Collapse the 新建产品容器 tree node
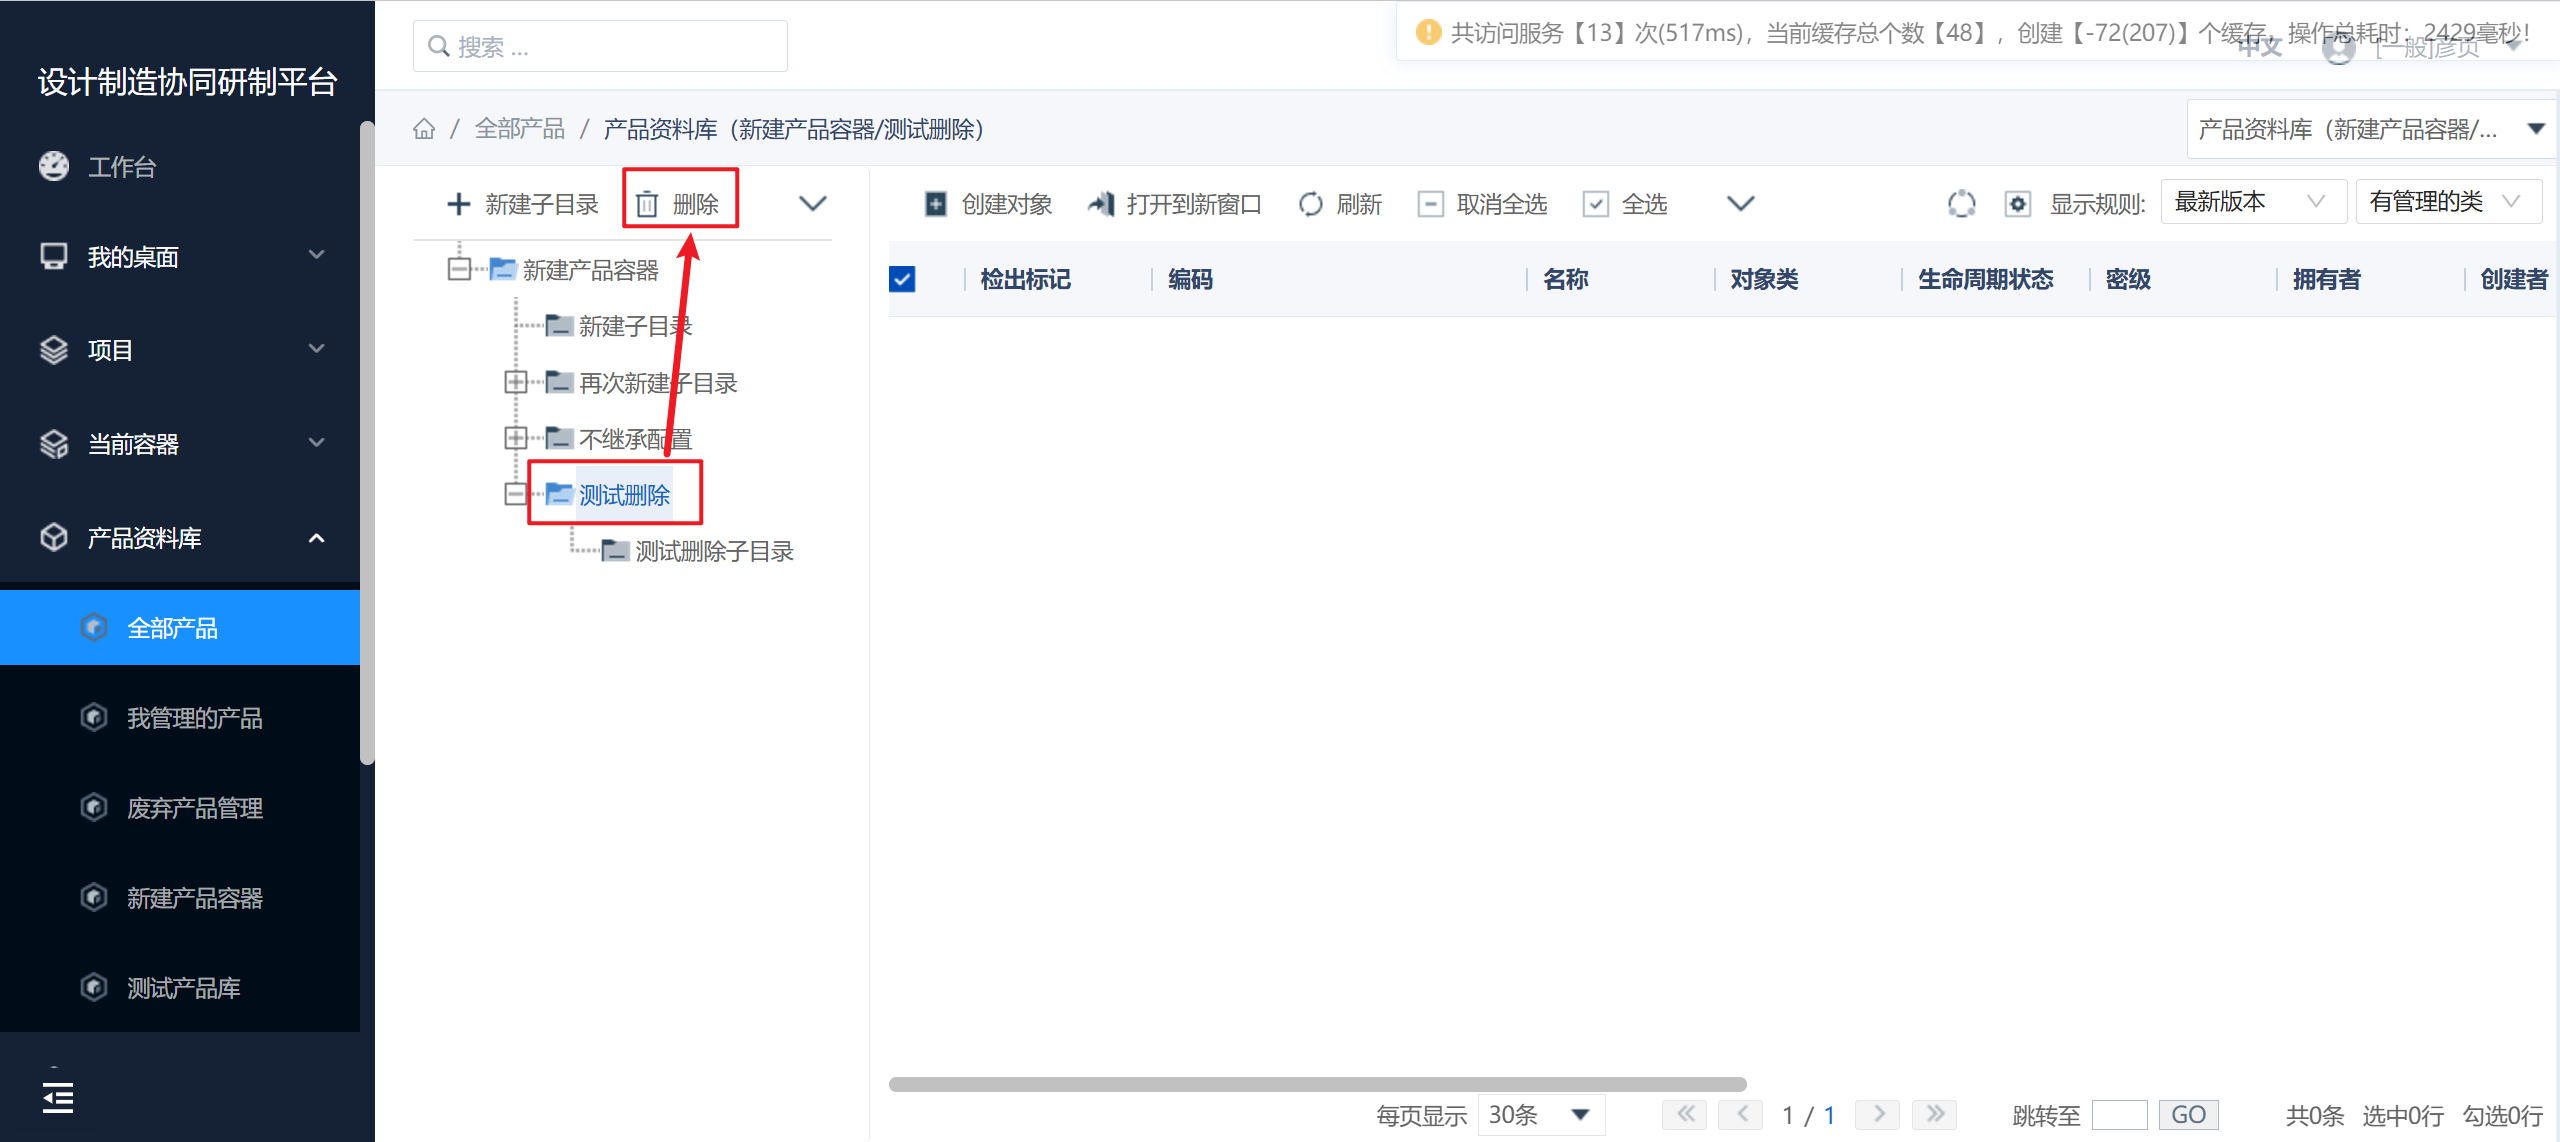The width and height of the screenshot is (2560, 1142). (x=459, y=269)
